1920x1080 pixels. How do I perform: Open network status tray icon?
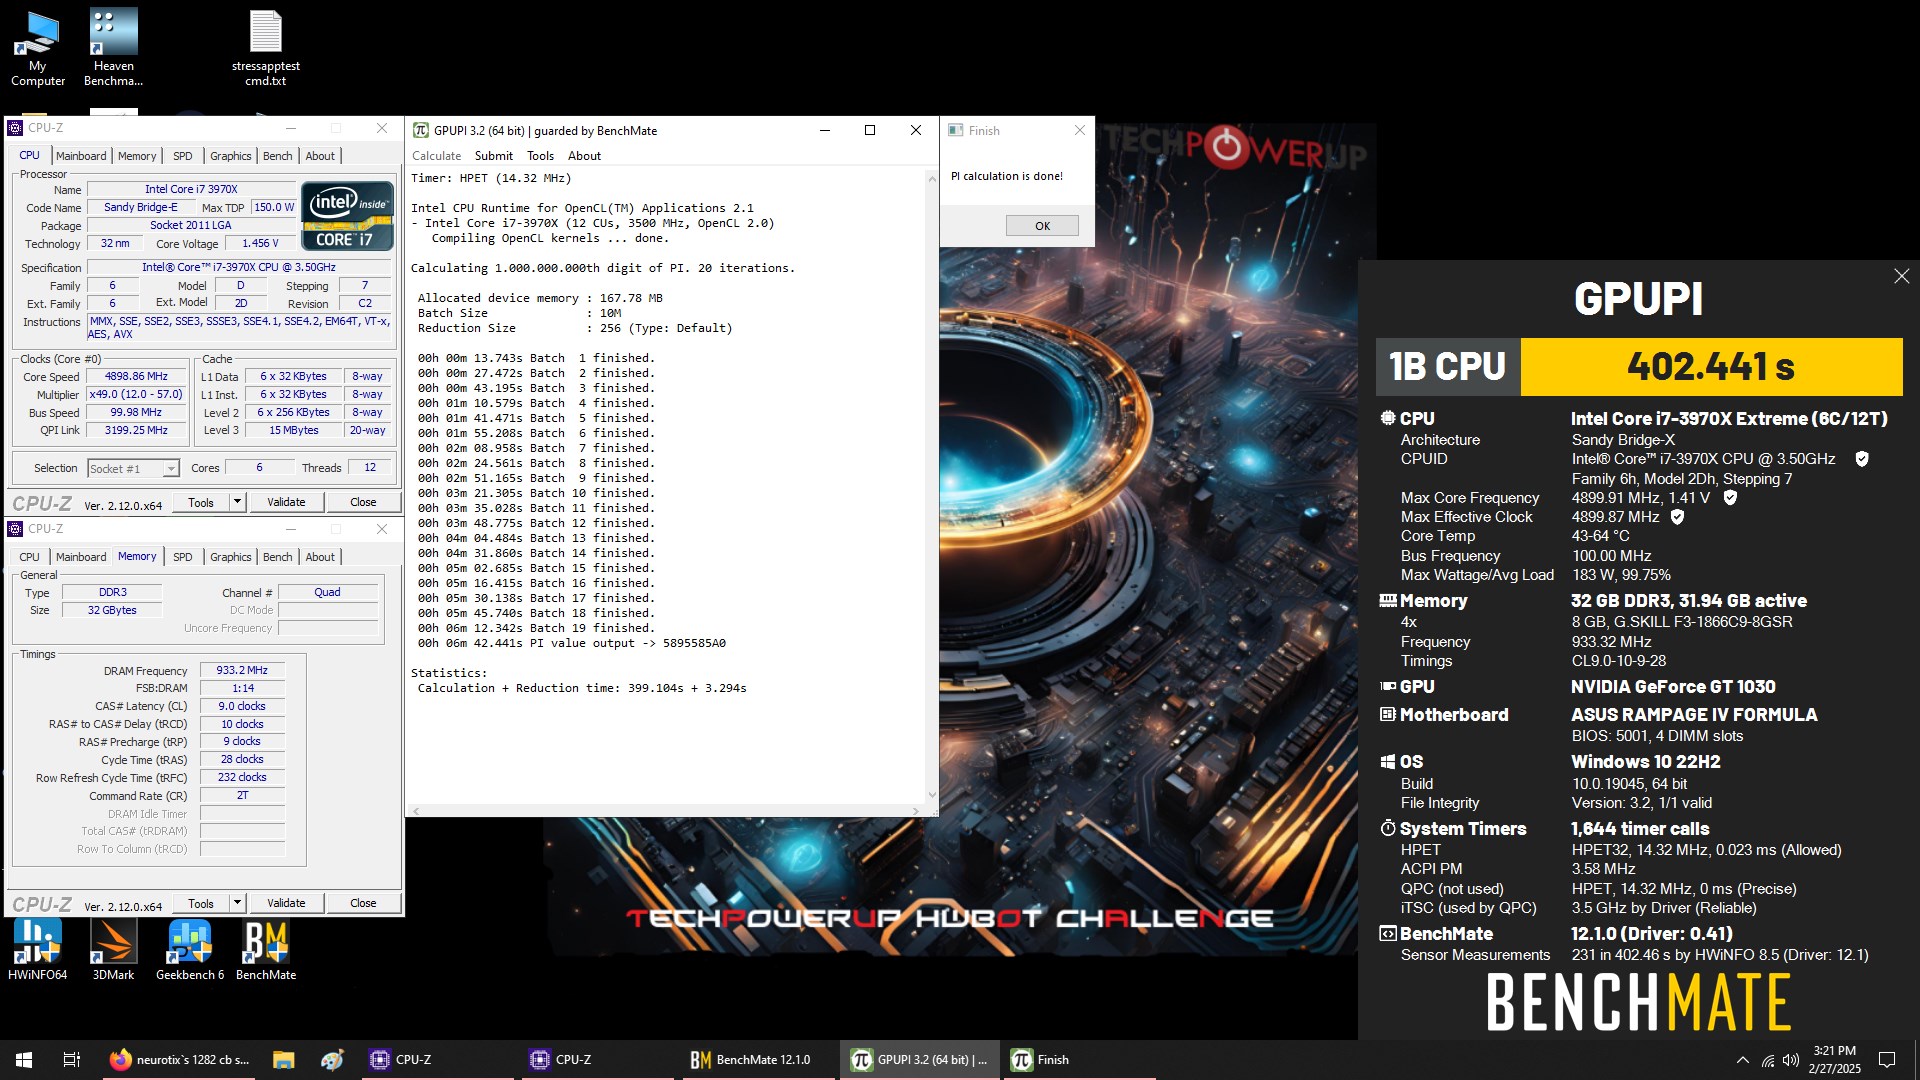(1768, 1060)
